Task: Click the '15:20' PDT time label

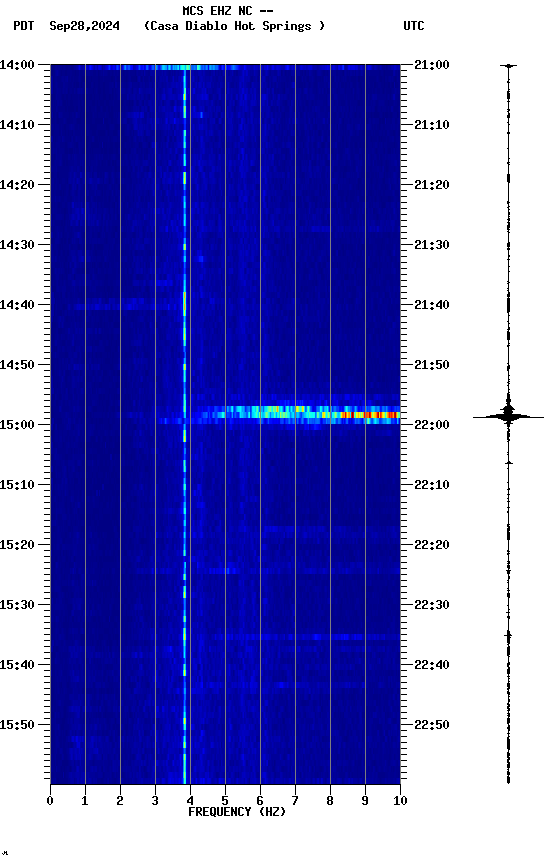Action: 17,545
